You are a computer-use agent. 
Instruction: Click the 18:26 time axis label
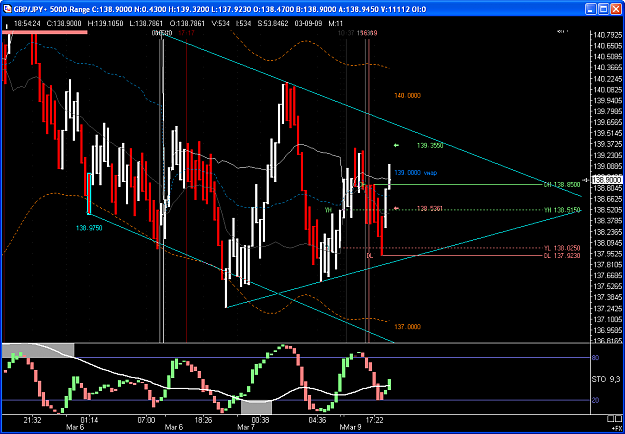point(203,420)
